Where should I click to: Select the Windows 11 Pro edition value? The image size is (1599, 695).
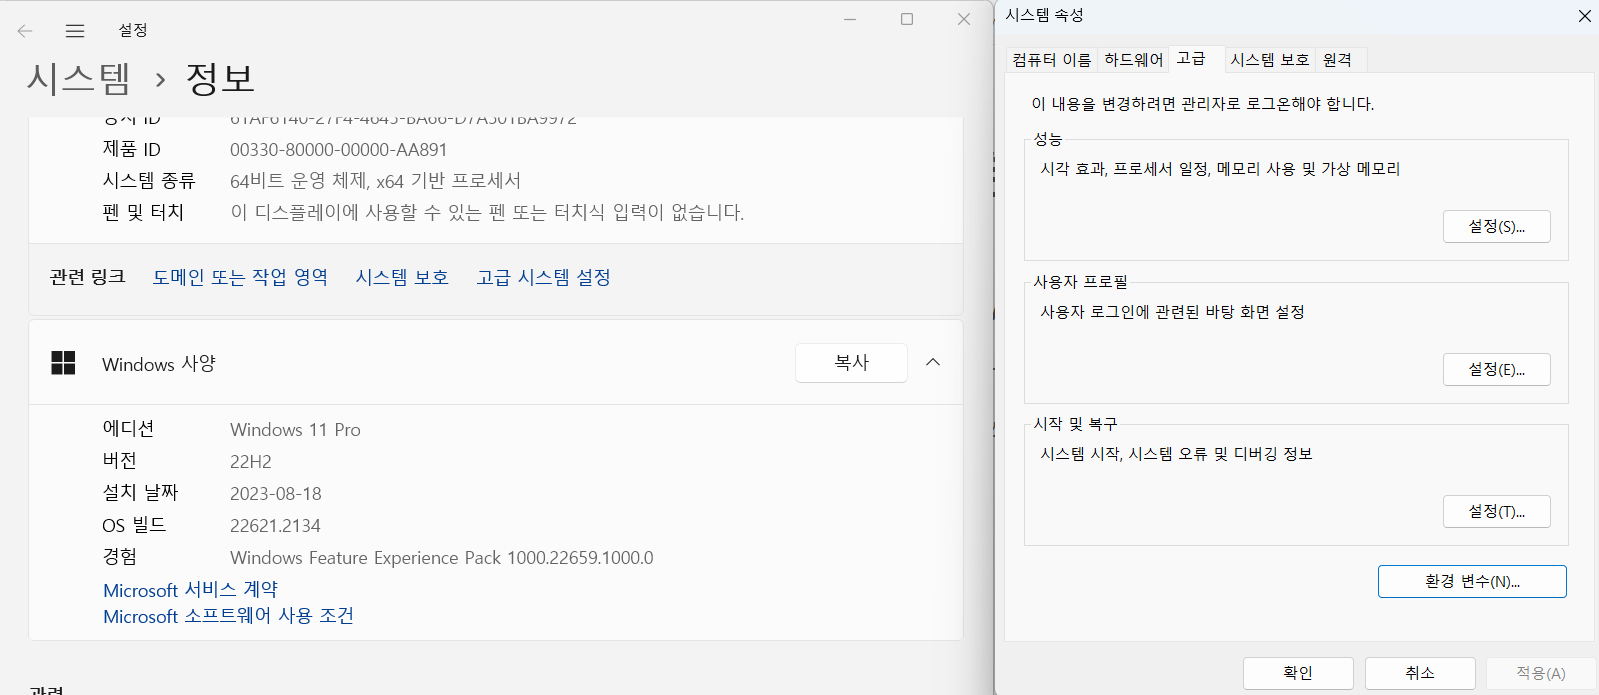tap(295, 430)
